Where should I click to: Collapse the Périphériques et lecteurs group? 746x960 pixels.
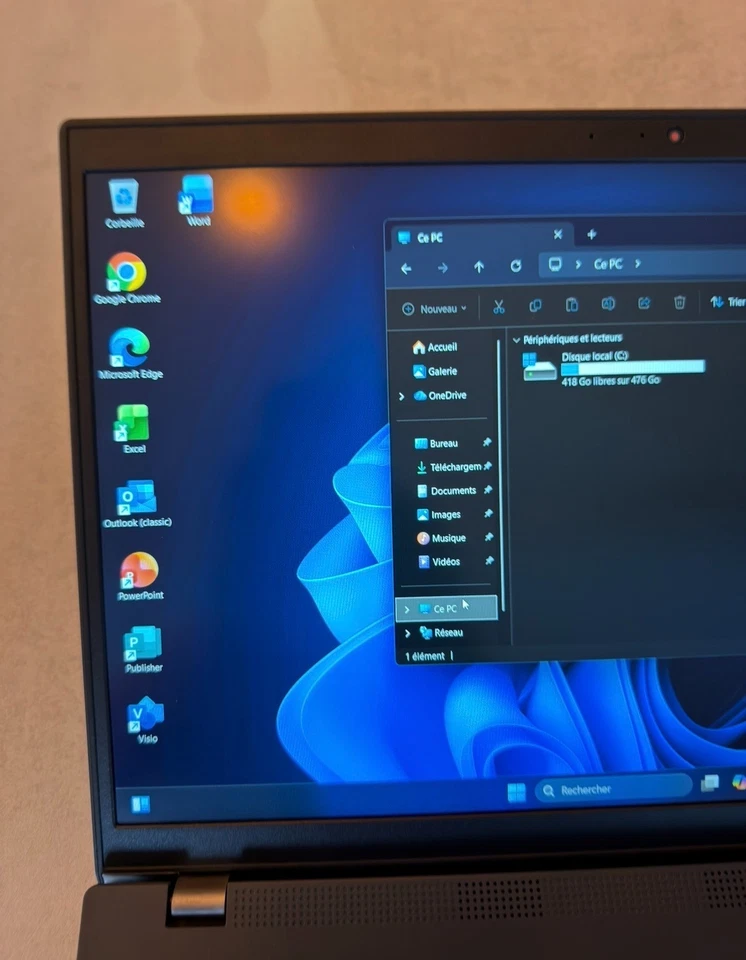coord(517,340)
